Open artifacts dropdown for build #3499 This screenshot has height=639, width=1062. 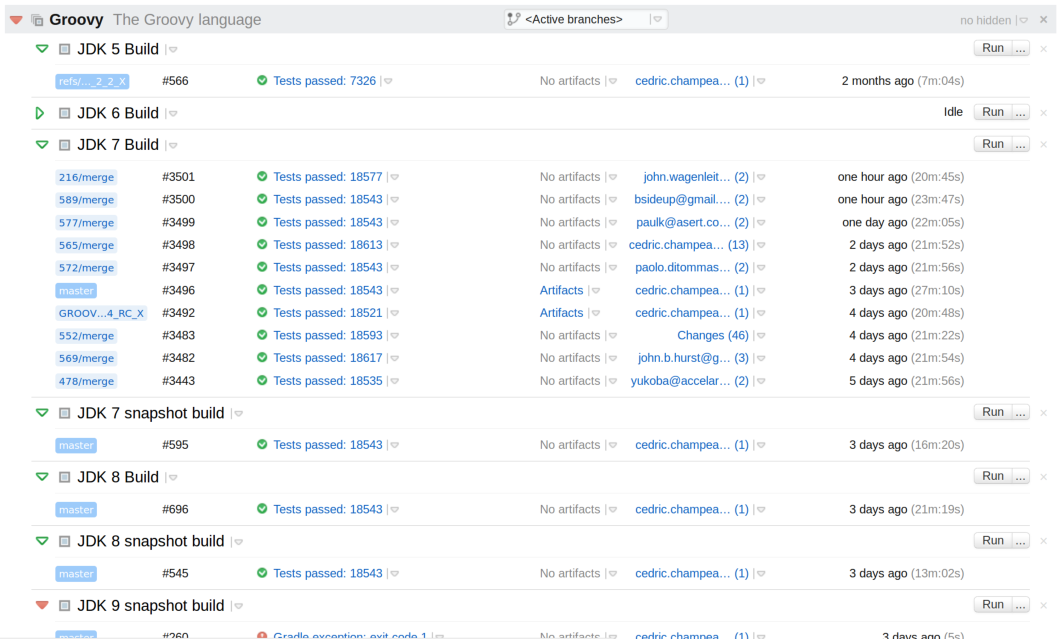pos(612,222)
